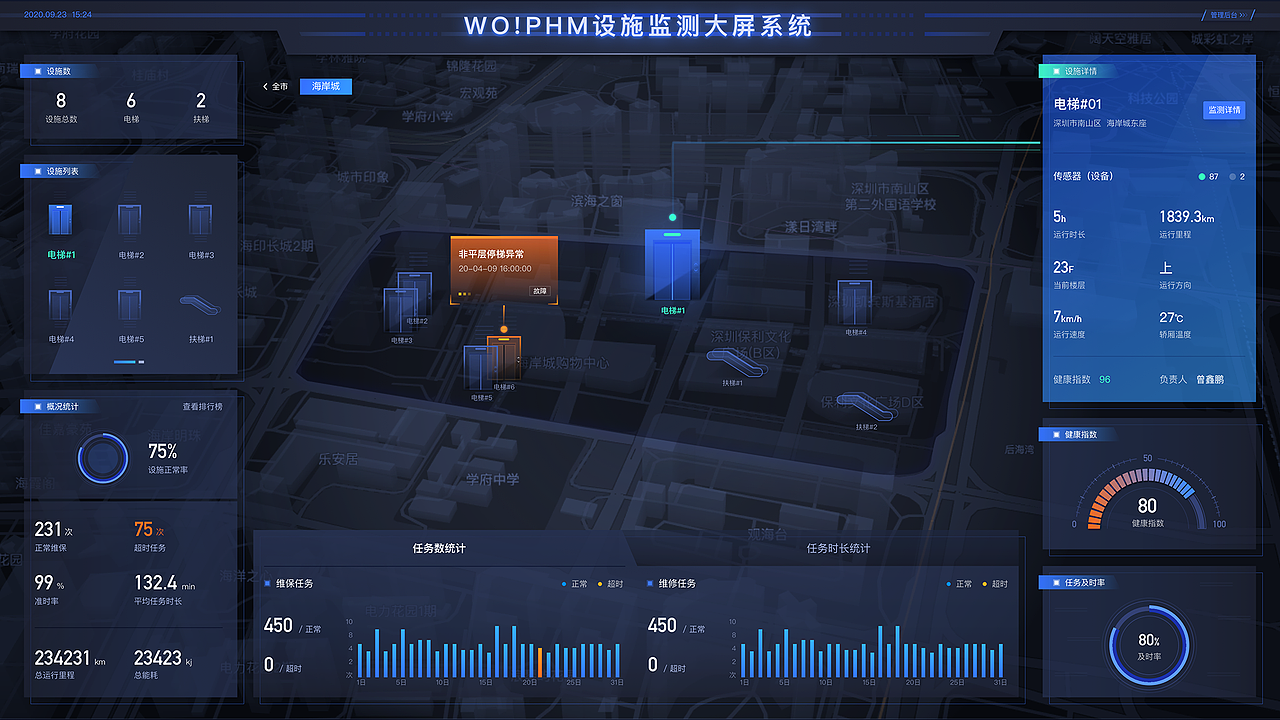Click the 设施数 panel header icon
The width and height of the screenshot is (1280, 720).
(37, 71)
